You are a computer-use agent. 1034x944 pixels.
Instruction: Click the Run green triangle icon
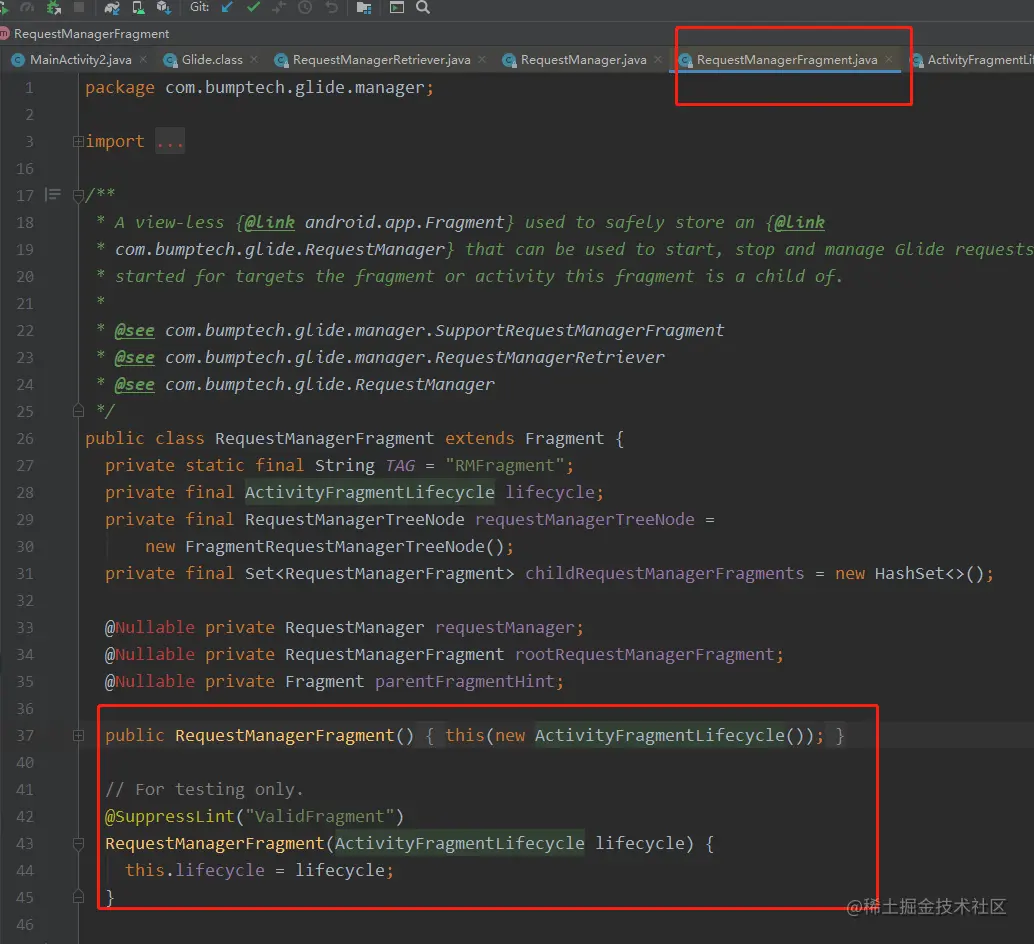pos(4,7)
